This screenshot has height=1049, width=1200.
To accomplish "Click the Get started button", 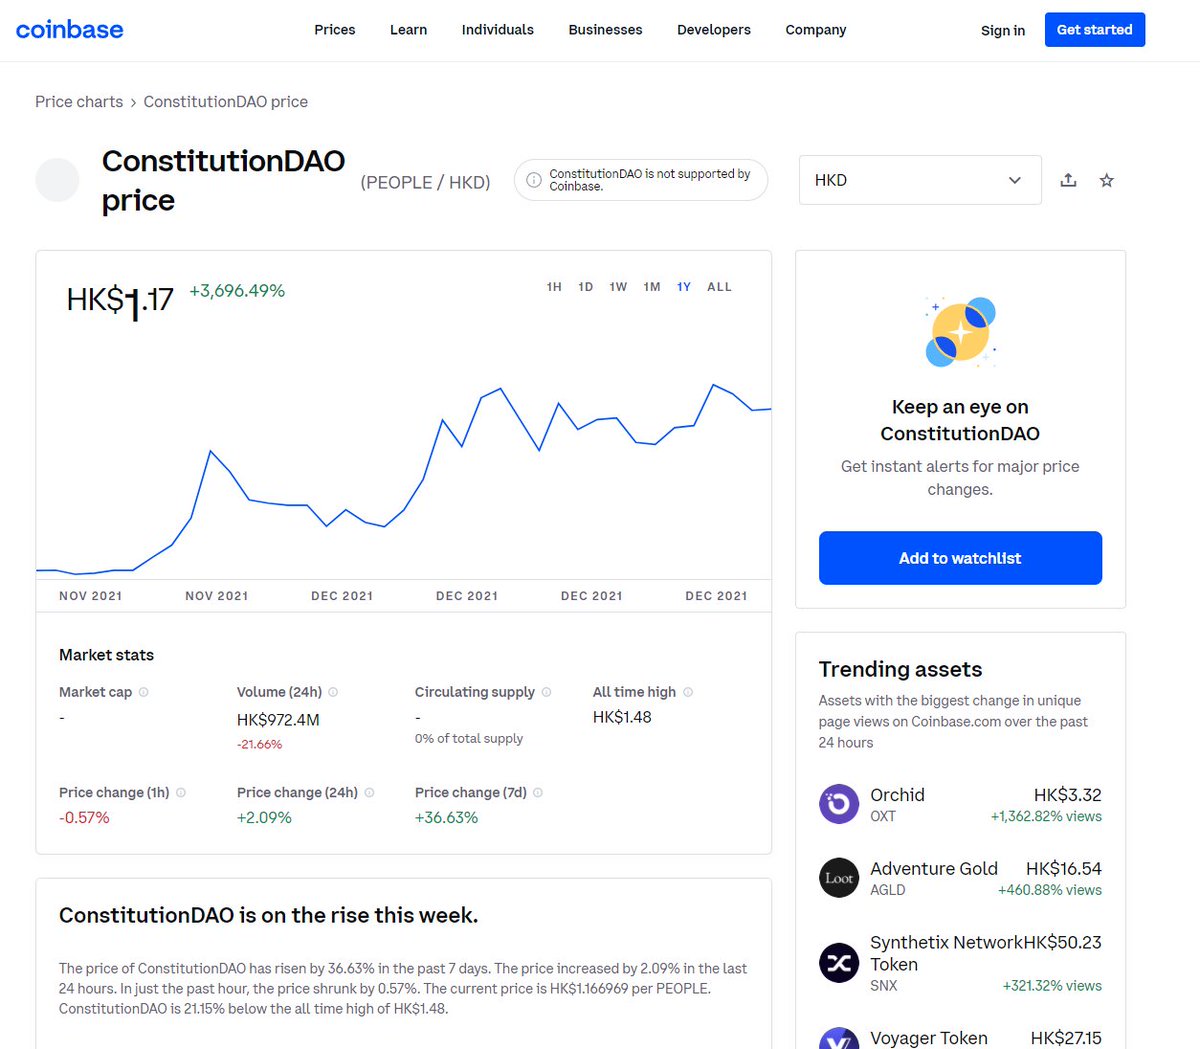I will point(1095,30).
